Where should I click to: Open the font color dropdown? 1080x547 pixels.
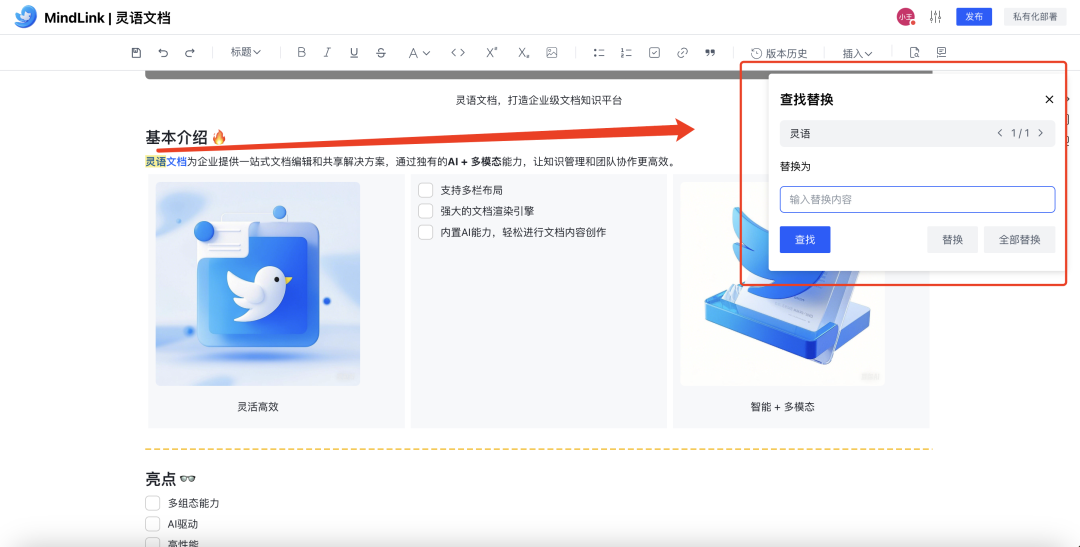(419, 52)
